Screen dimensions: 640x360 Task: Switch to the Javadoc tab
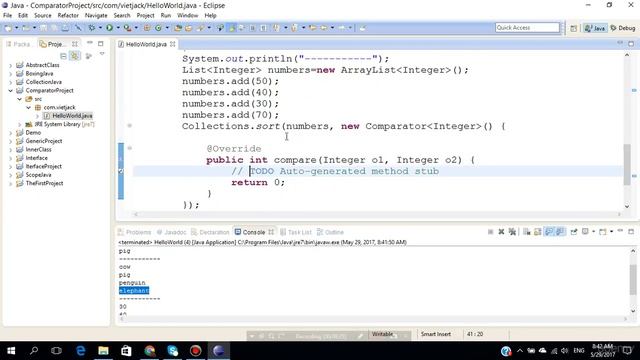171,232
